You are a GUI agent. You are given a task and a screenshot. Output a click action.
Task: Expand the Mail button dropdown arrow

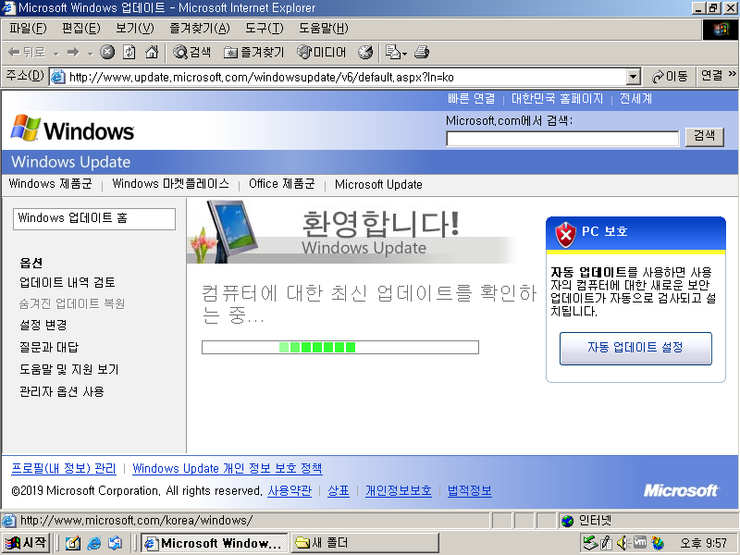(x=404, y=53)
